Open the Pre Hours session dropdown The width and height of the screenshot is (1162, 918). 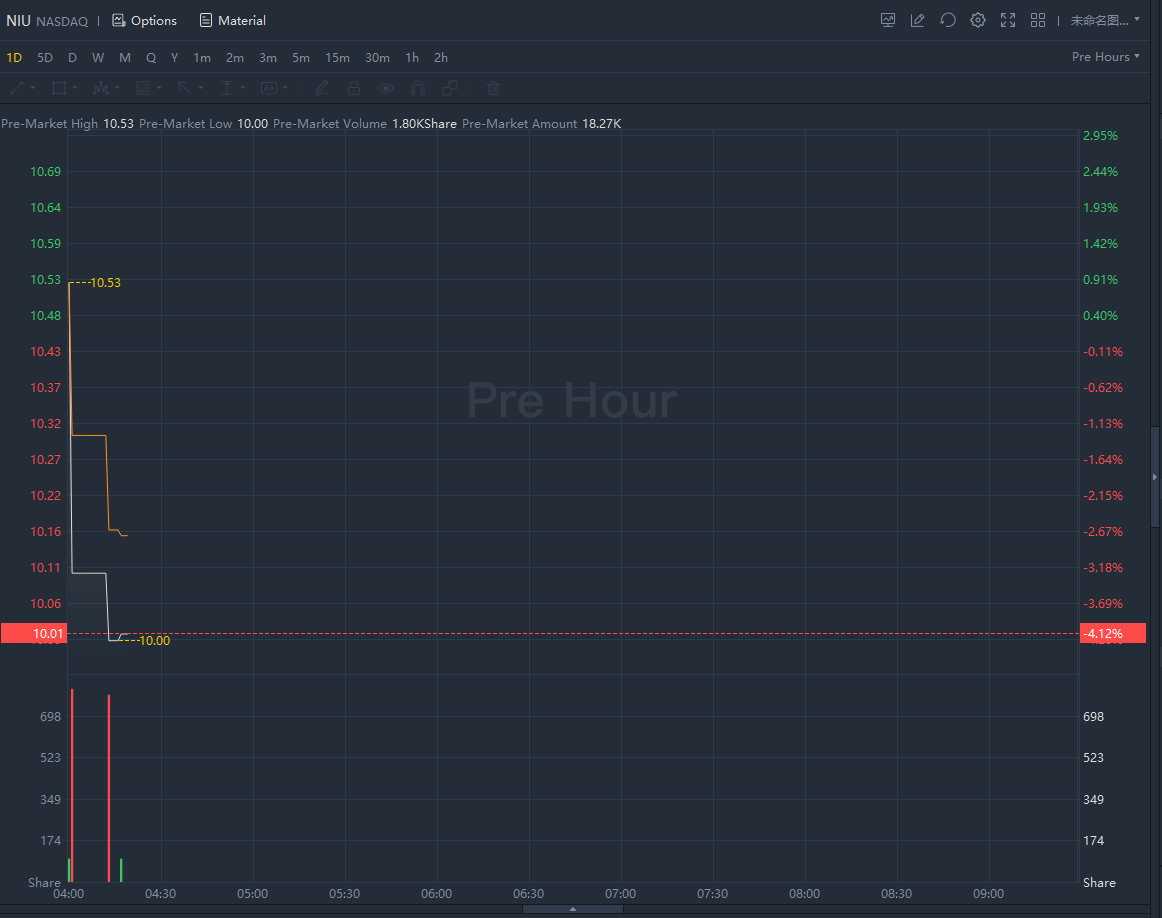(1106, 57)
